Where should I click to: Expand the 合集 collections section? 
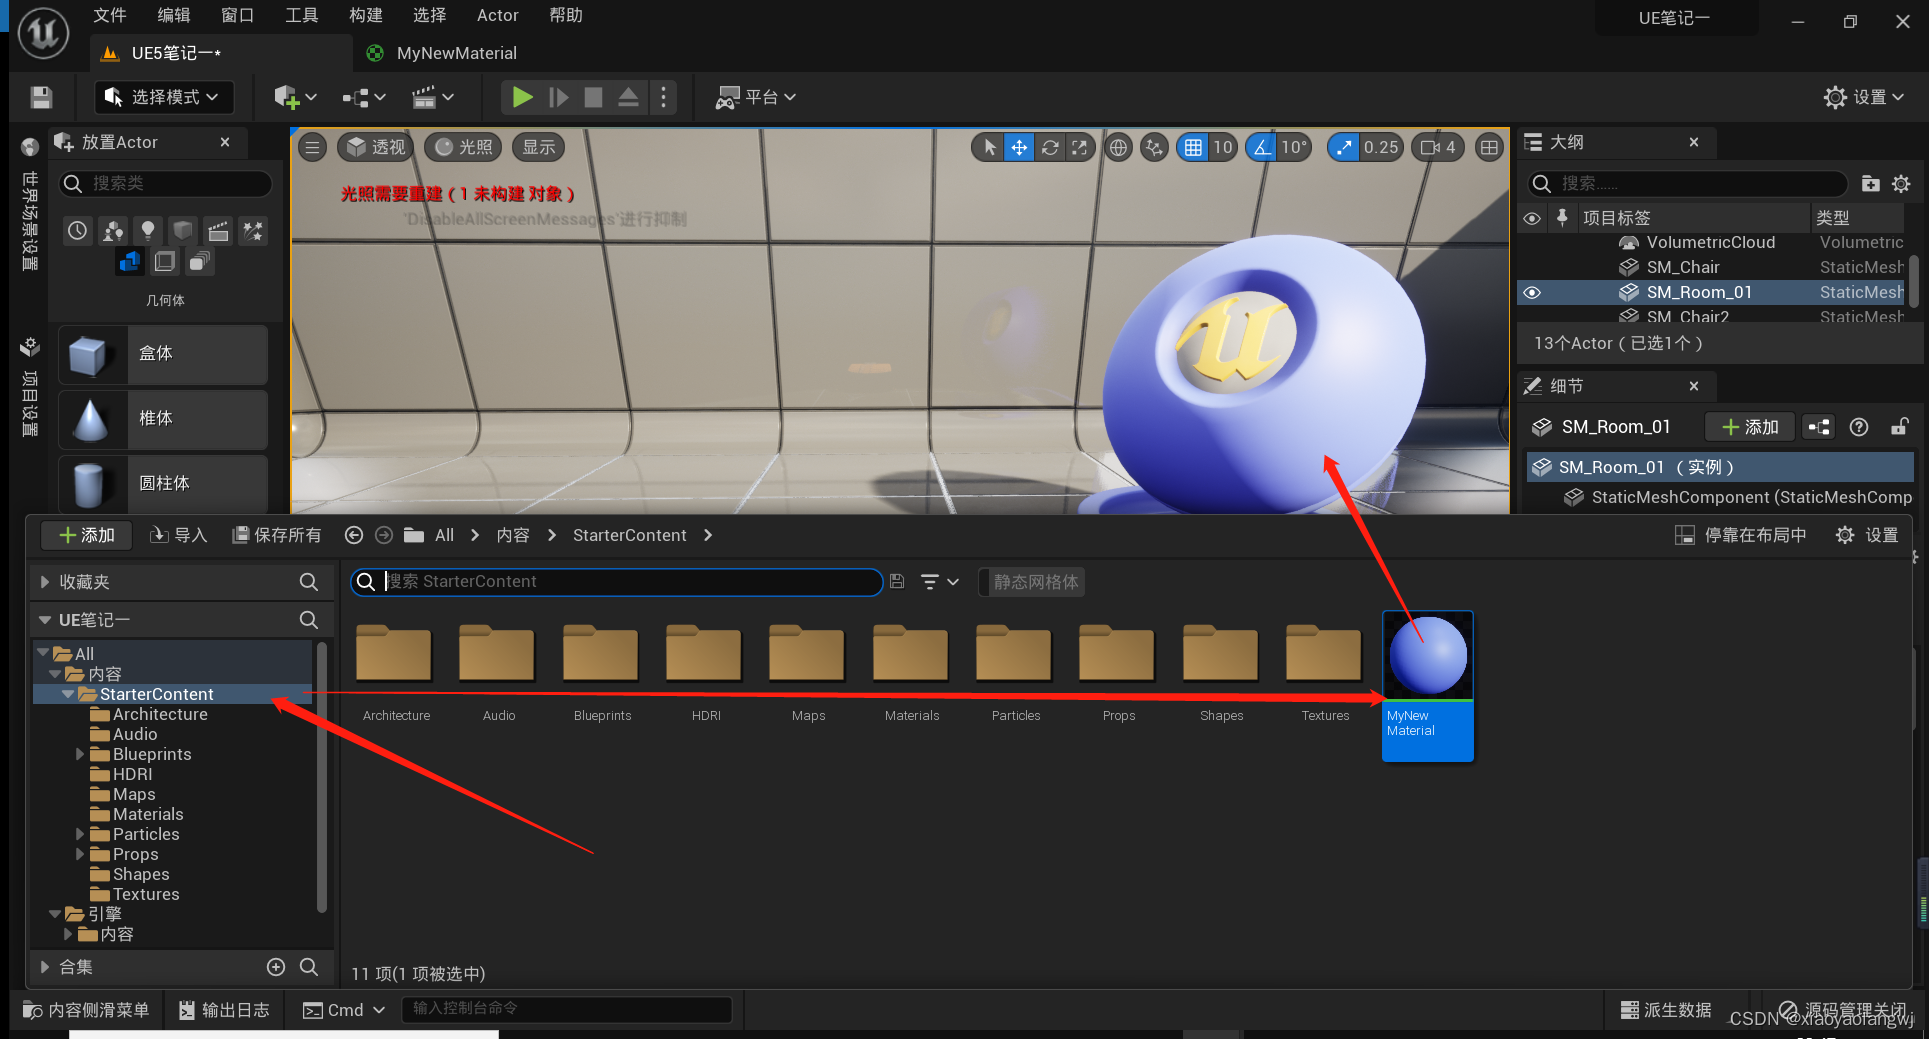[x=45, y=967]
